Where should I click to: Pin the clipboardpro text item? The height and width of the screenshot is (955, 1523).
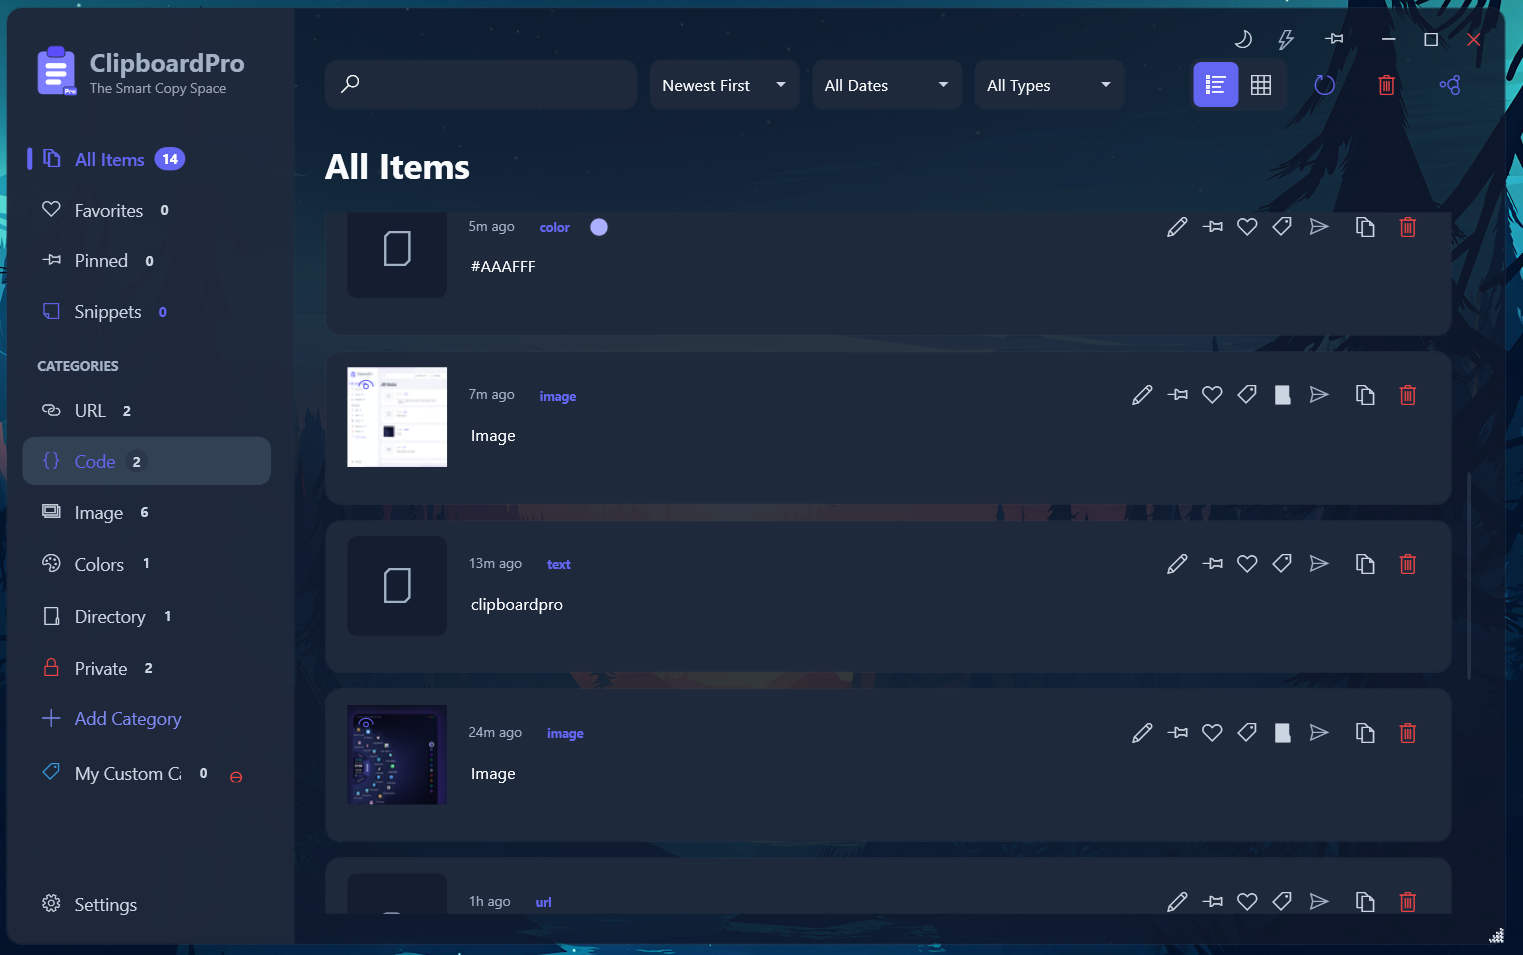[x=1213, y=564]
